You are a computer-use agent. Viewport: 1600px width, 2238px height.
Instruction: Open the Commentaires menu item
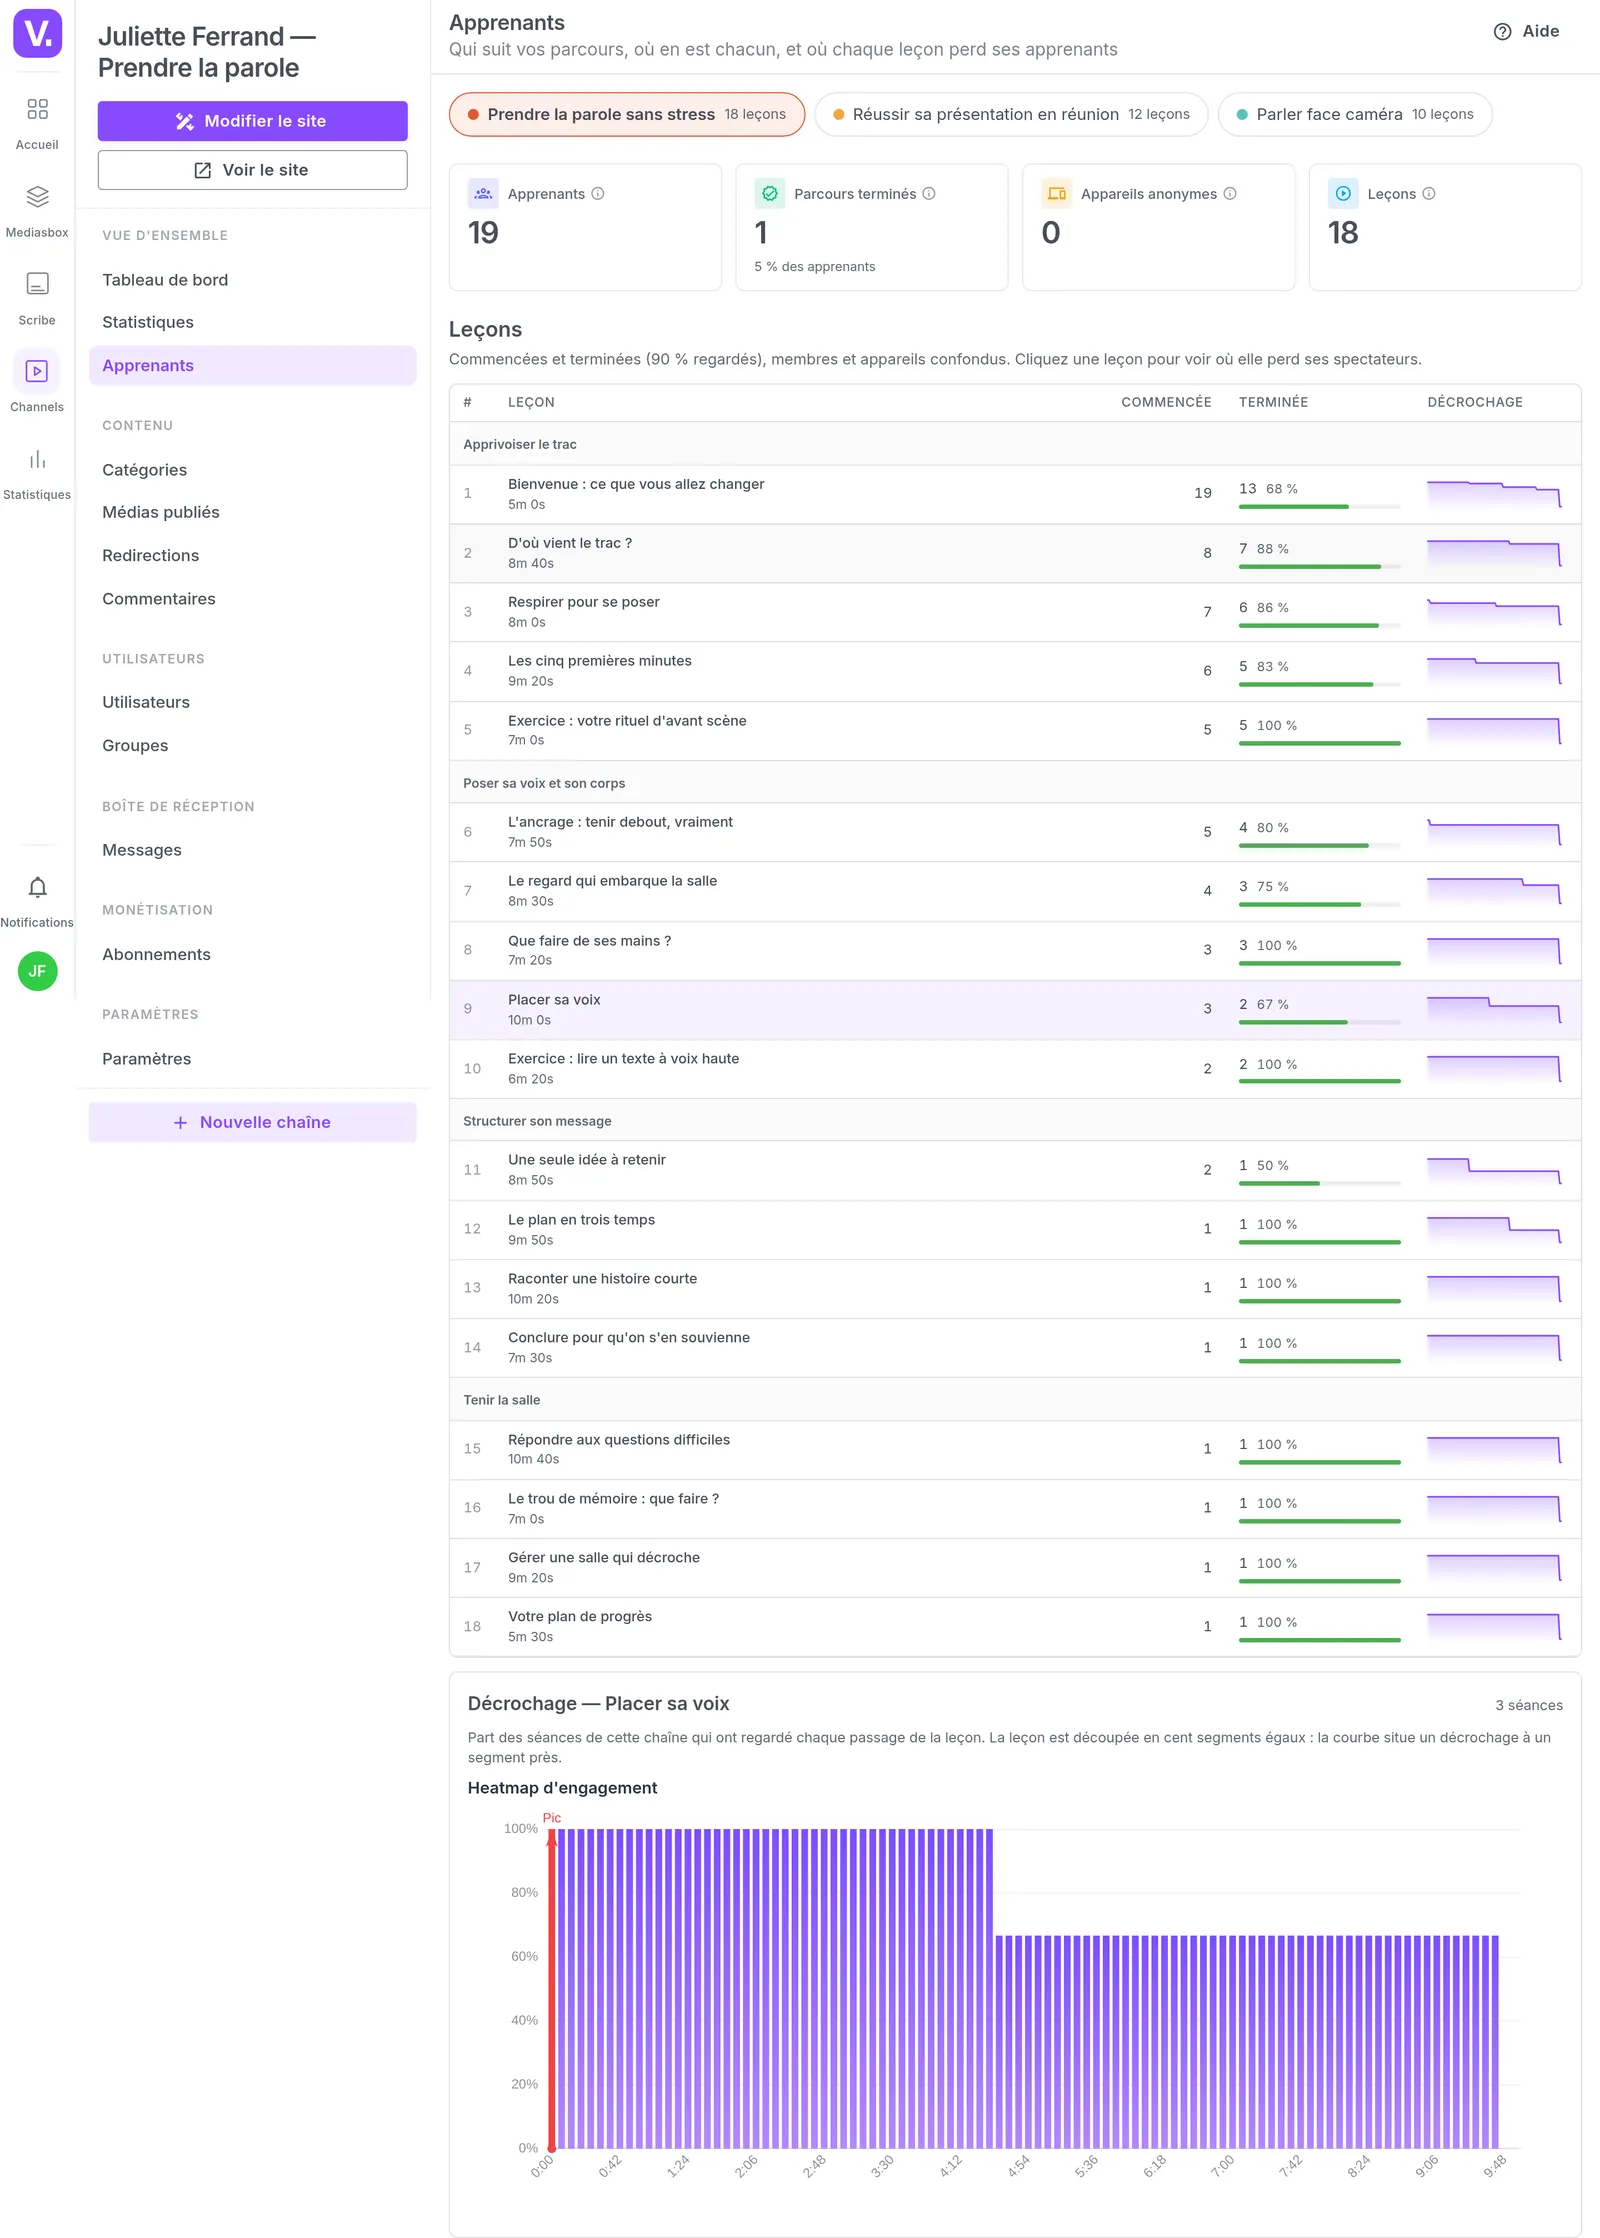pyautogui.click(x=253, y=599)
